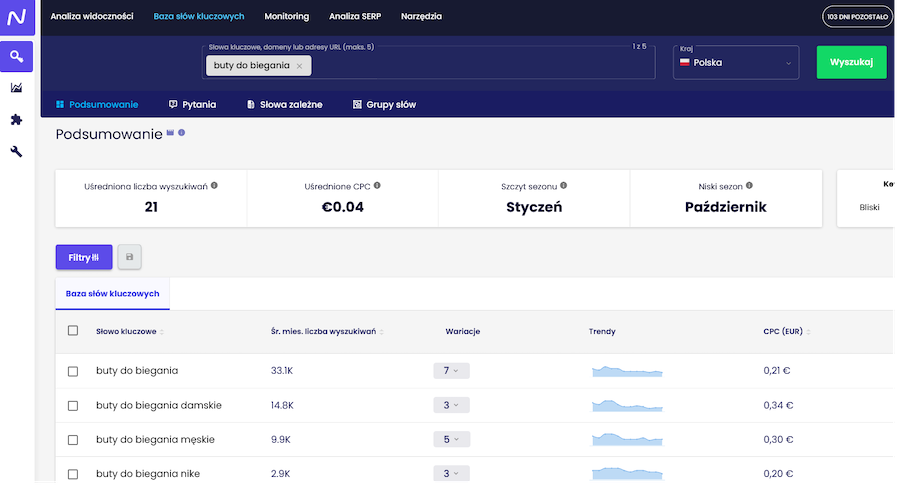Check the 'buty do biegania męskie' checkbox
The image size is (900, 486).
(73, 440)
